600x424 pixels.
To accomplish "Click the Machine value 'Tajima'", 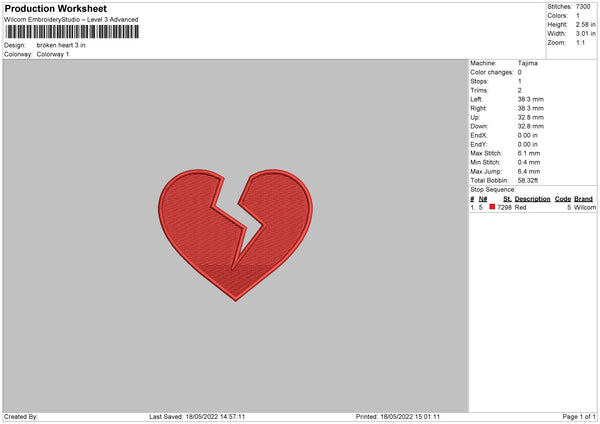I will (528, 63).
